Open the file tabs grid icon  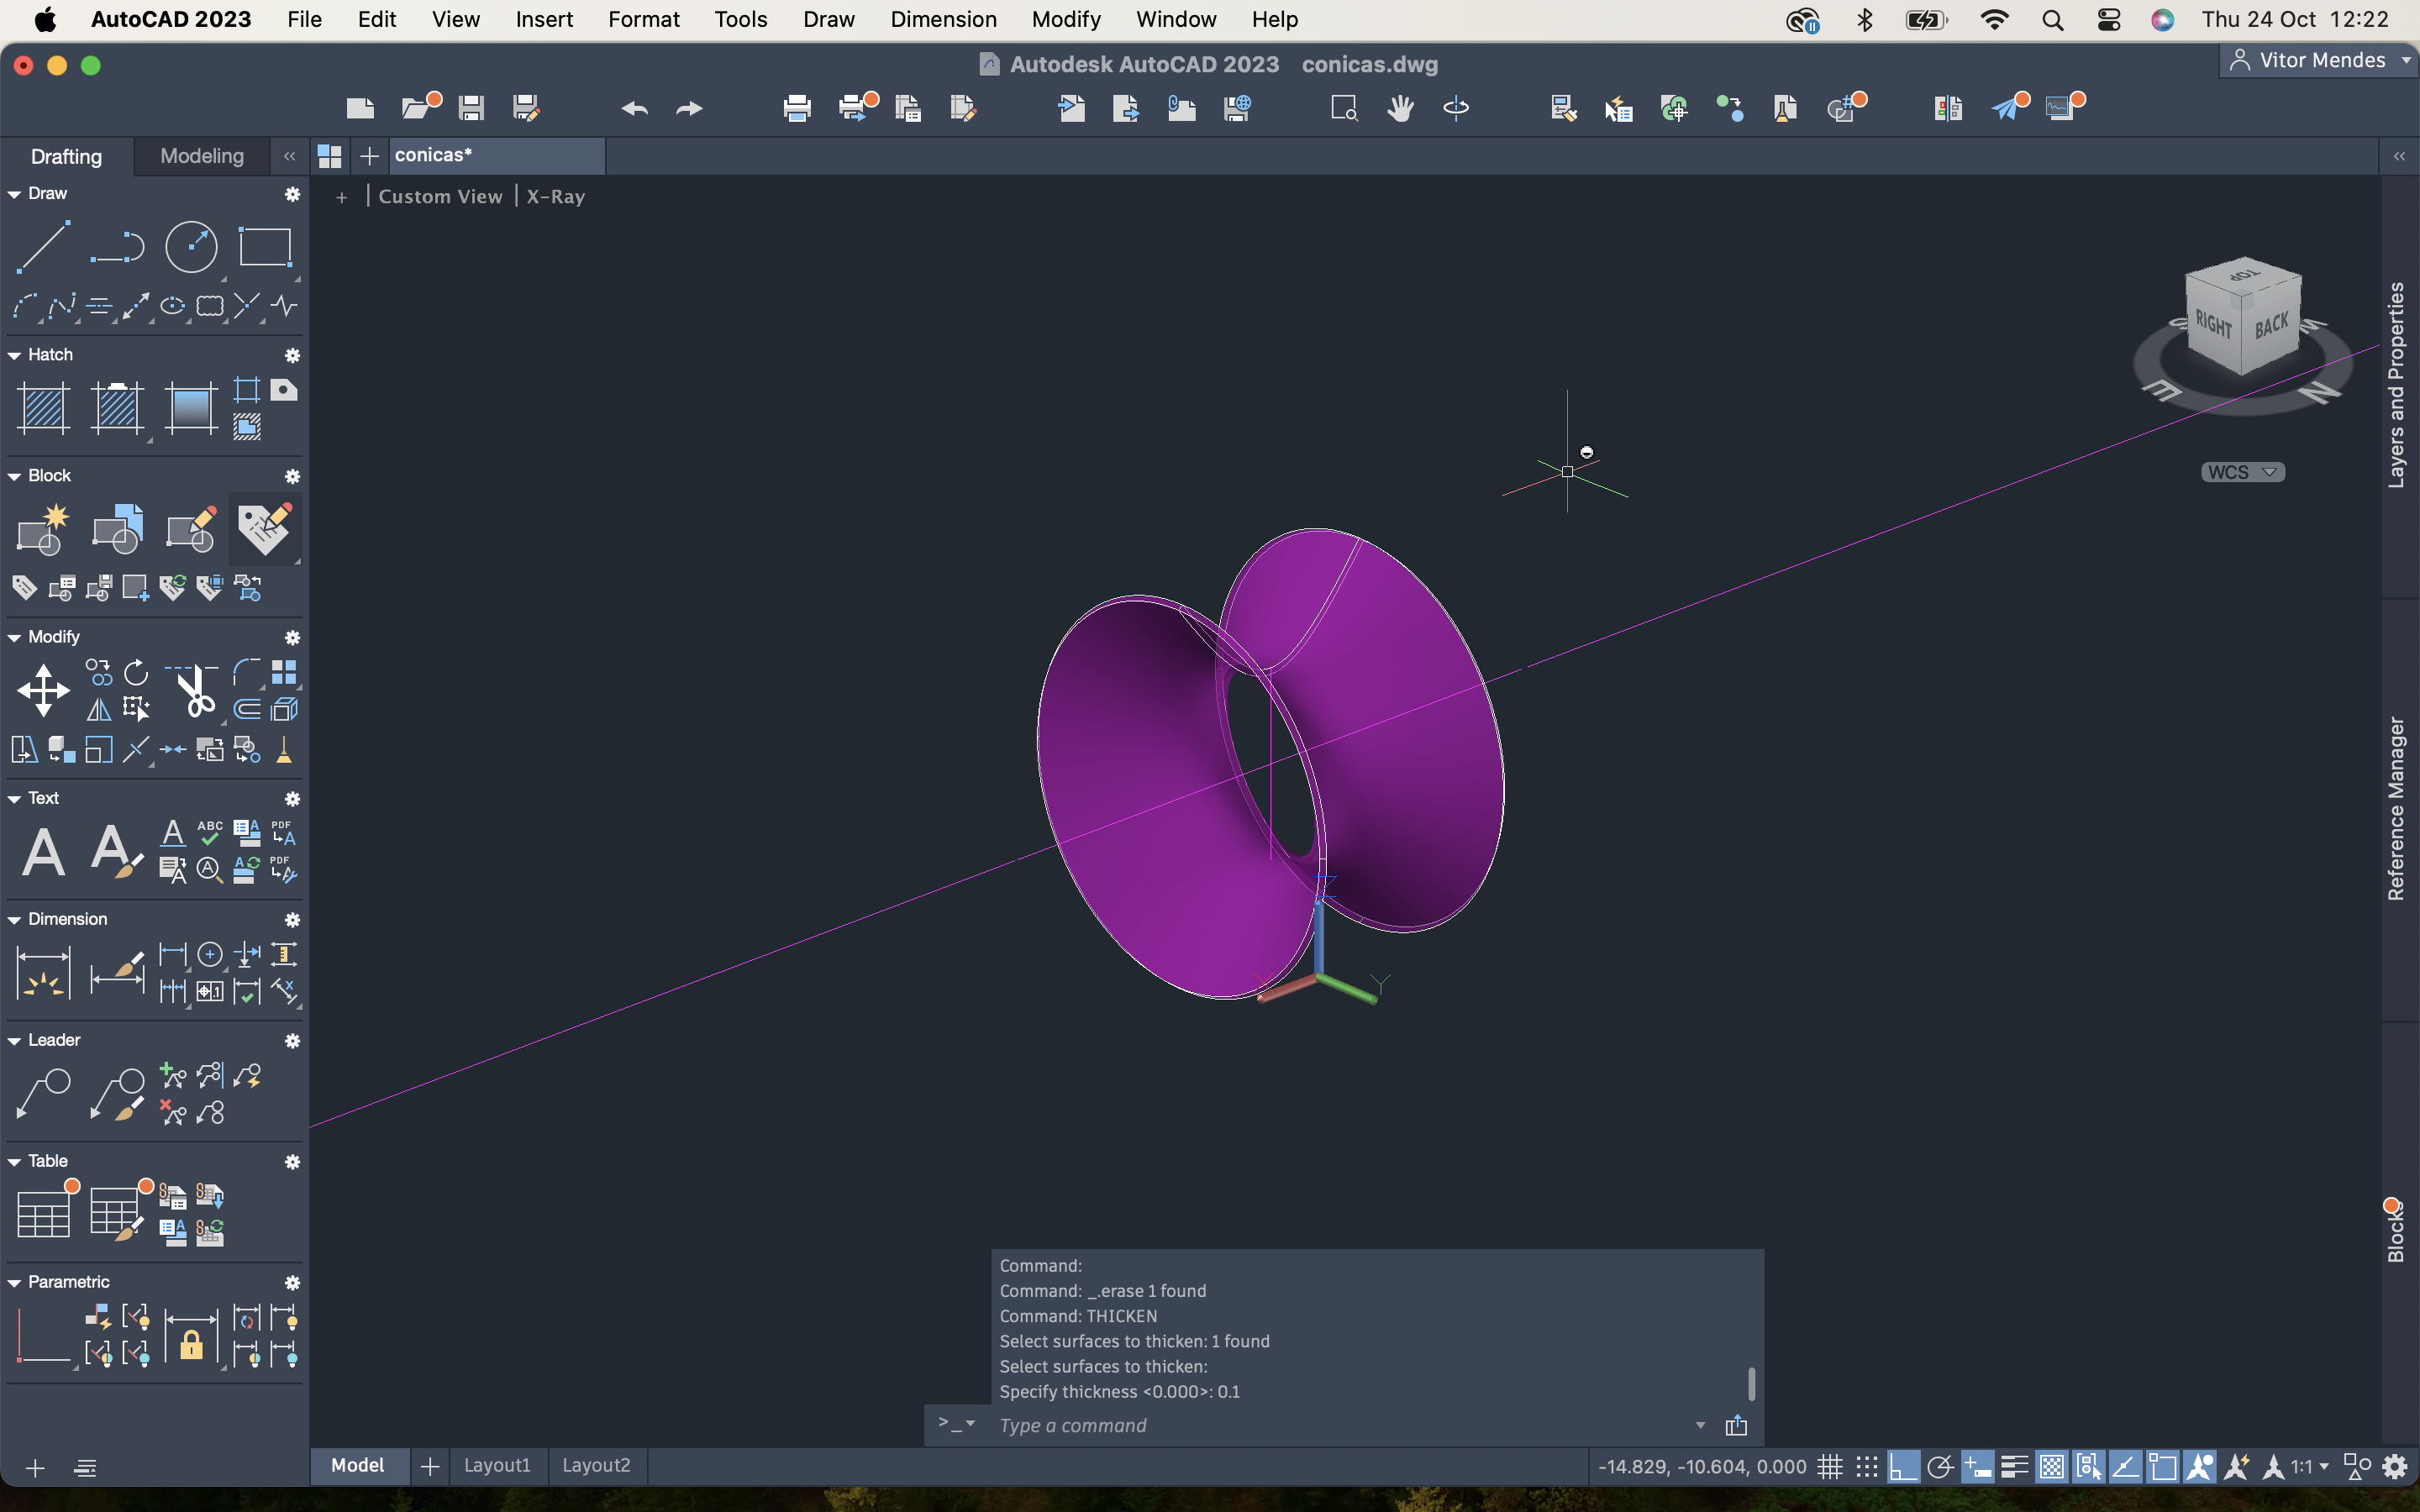[x=330, y=156]
